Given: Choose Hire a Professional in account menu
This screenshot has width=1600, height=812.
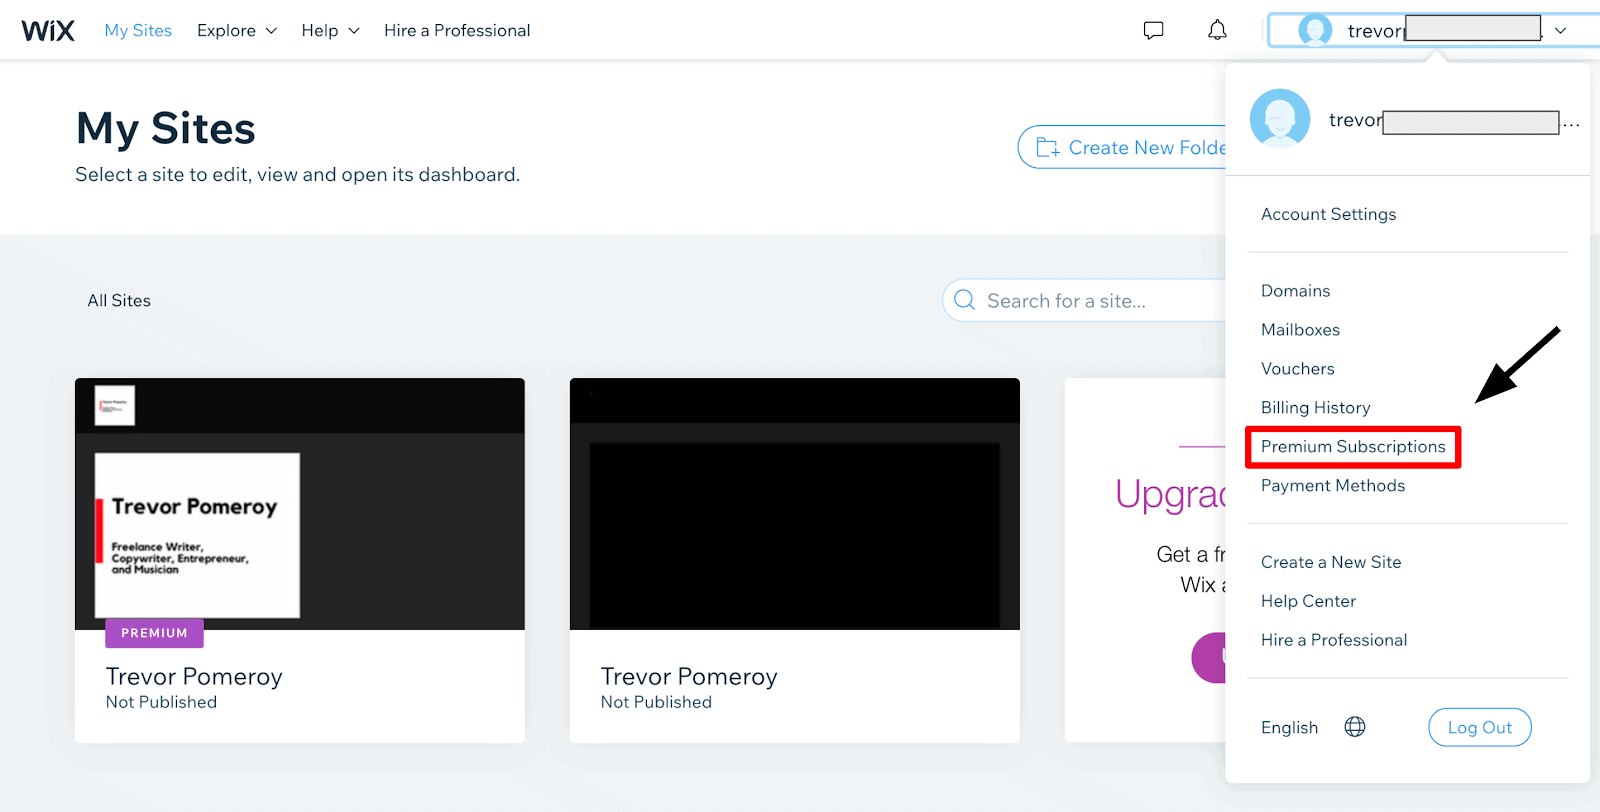Looking at the screenshot, I should tap(1334, 640).
